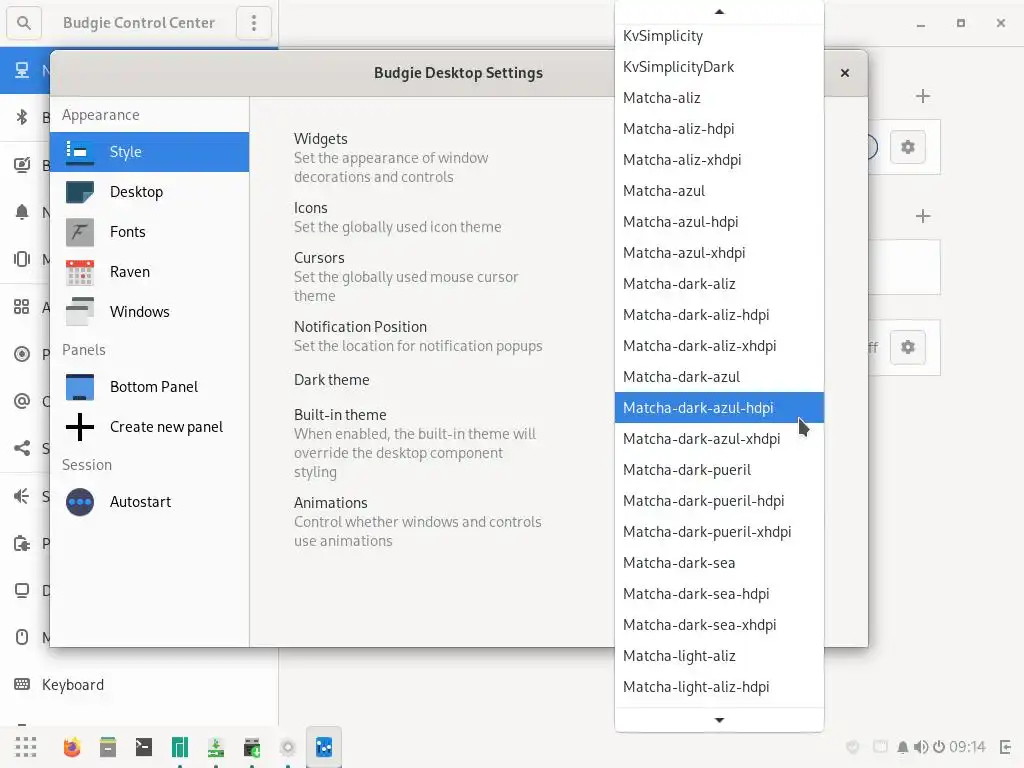Select Matcha-dark-sea-xhdpi theme

point(719,625)
